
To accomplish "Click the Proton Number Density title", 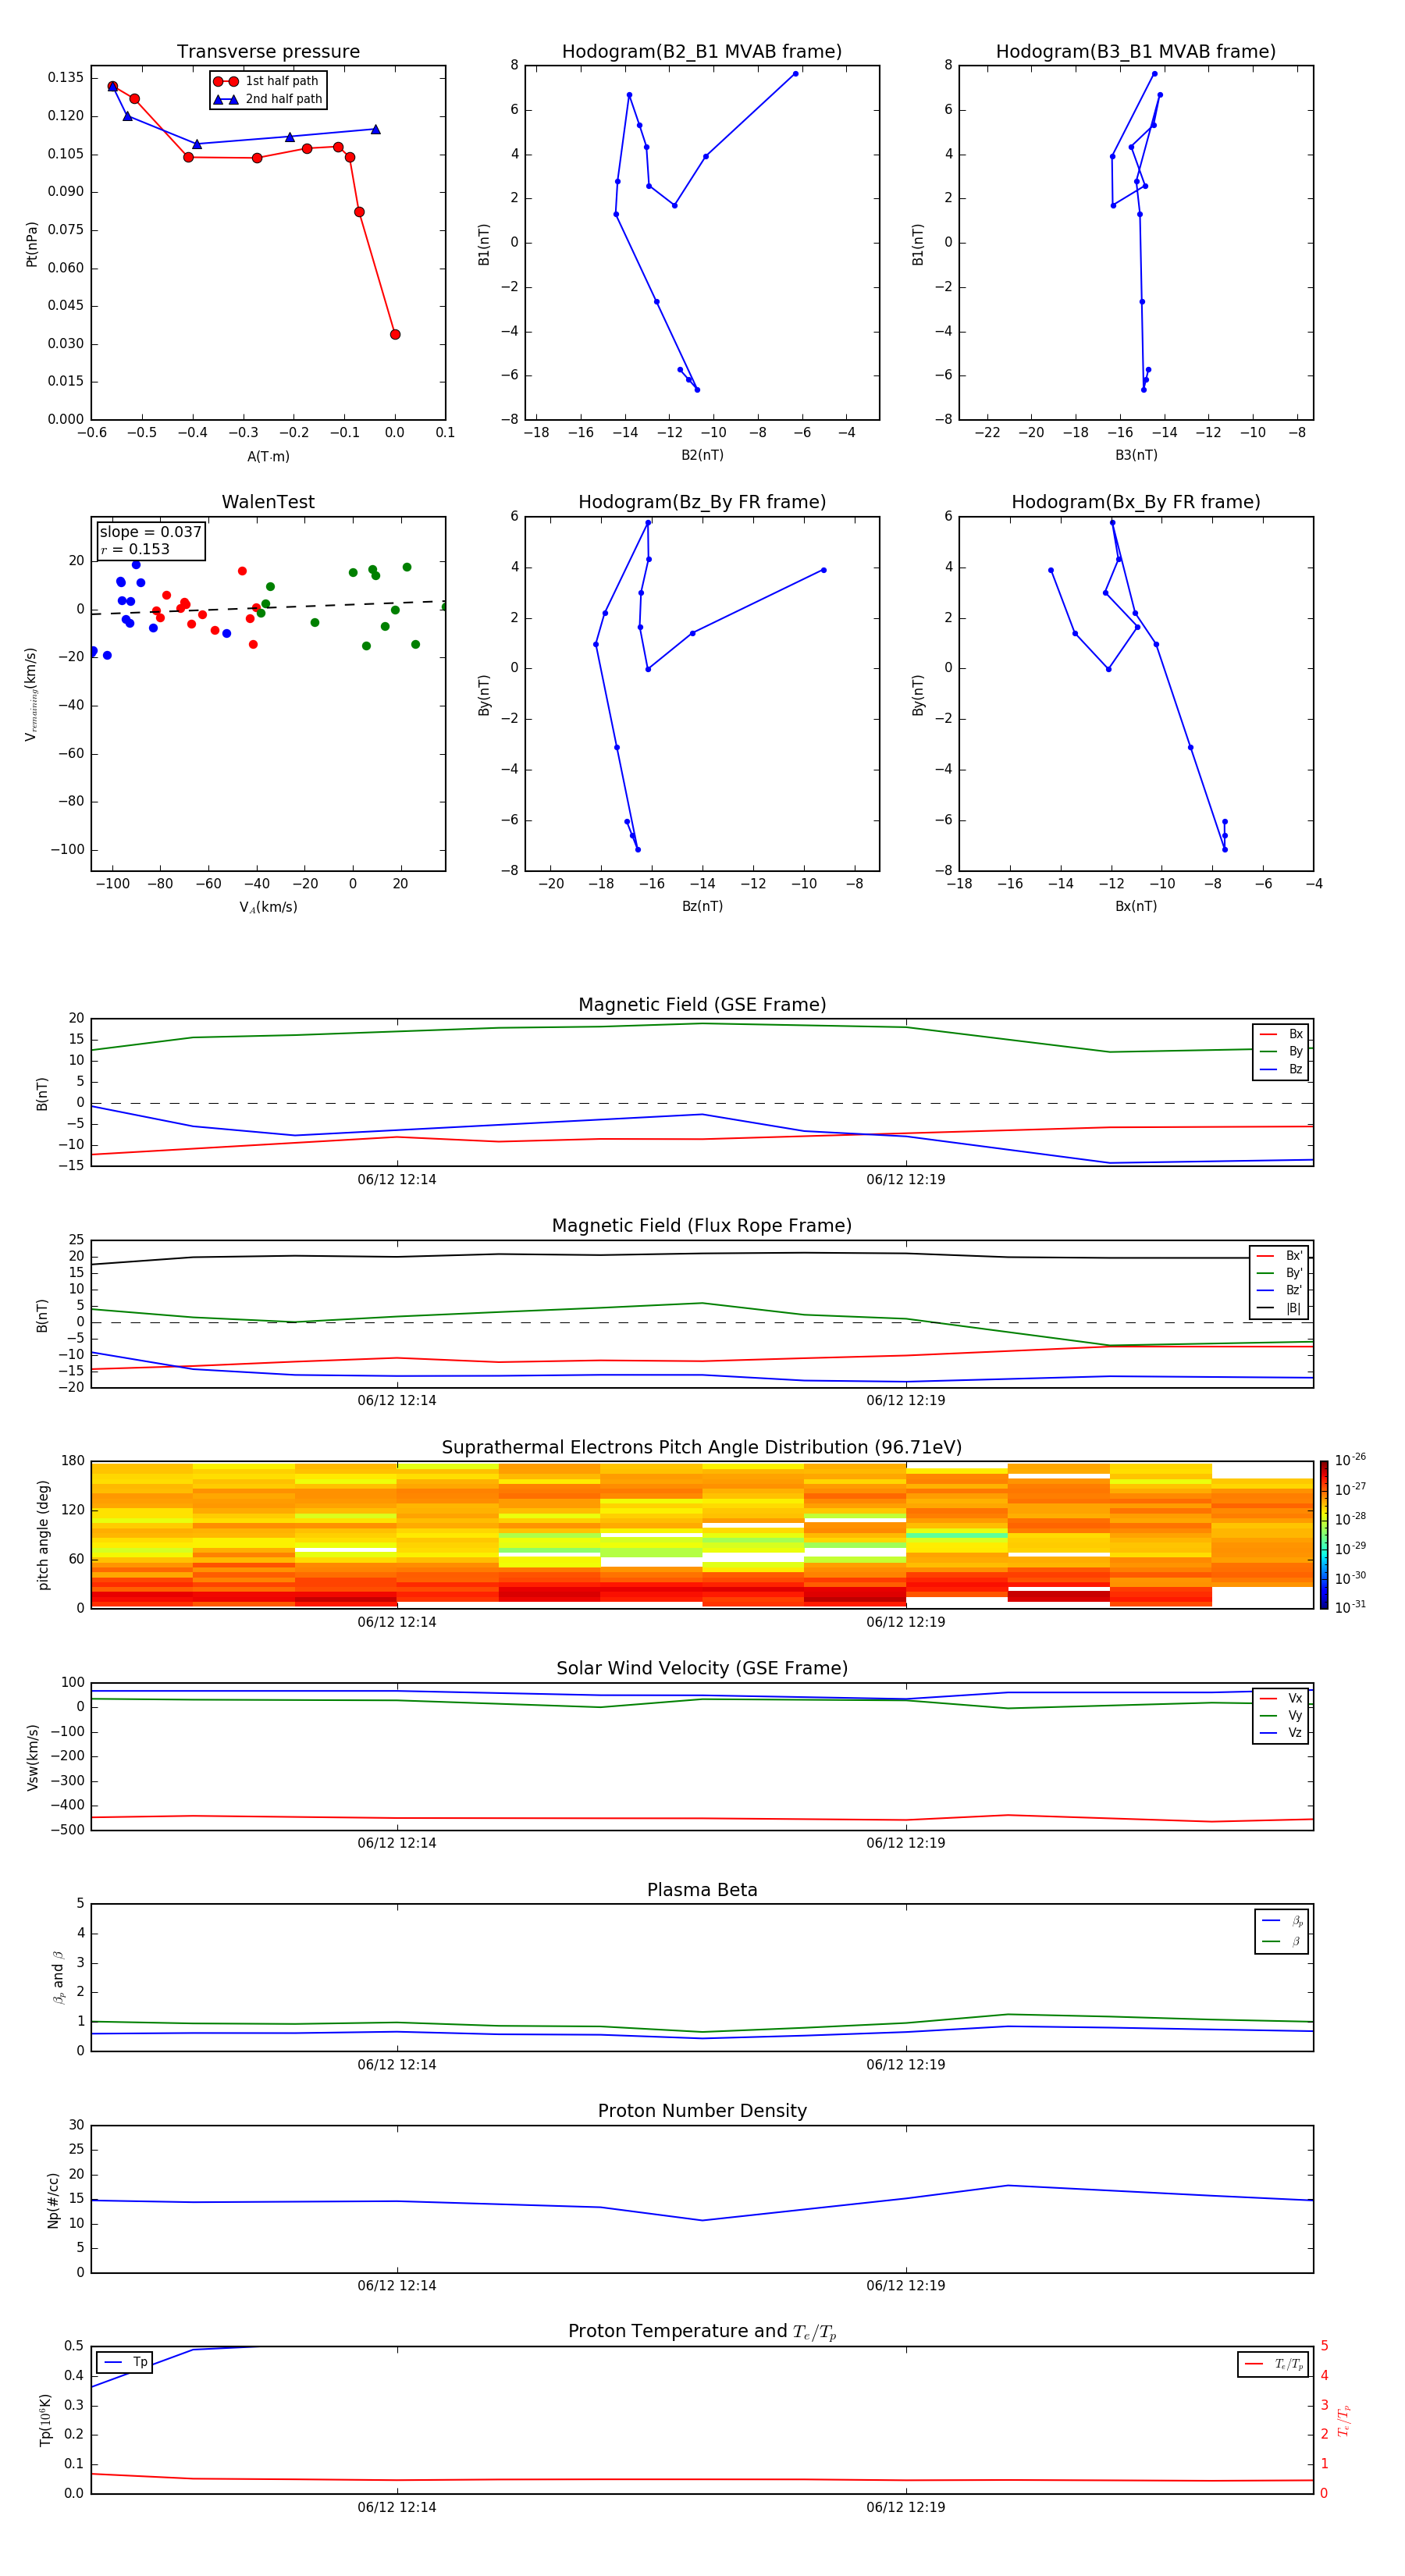I will (702, 2111).
